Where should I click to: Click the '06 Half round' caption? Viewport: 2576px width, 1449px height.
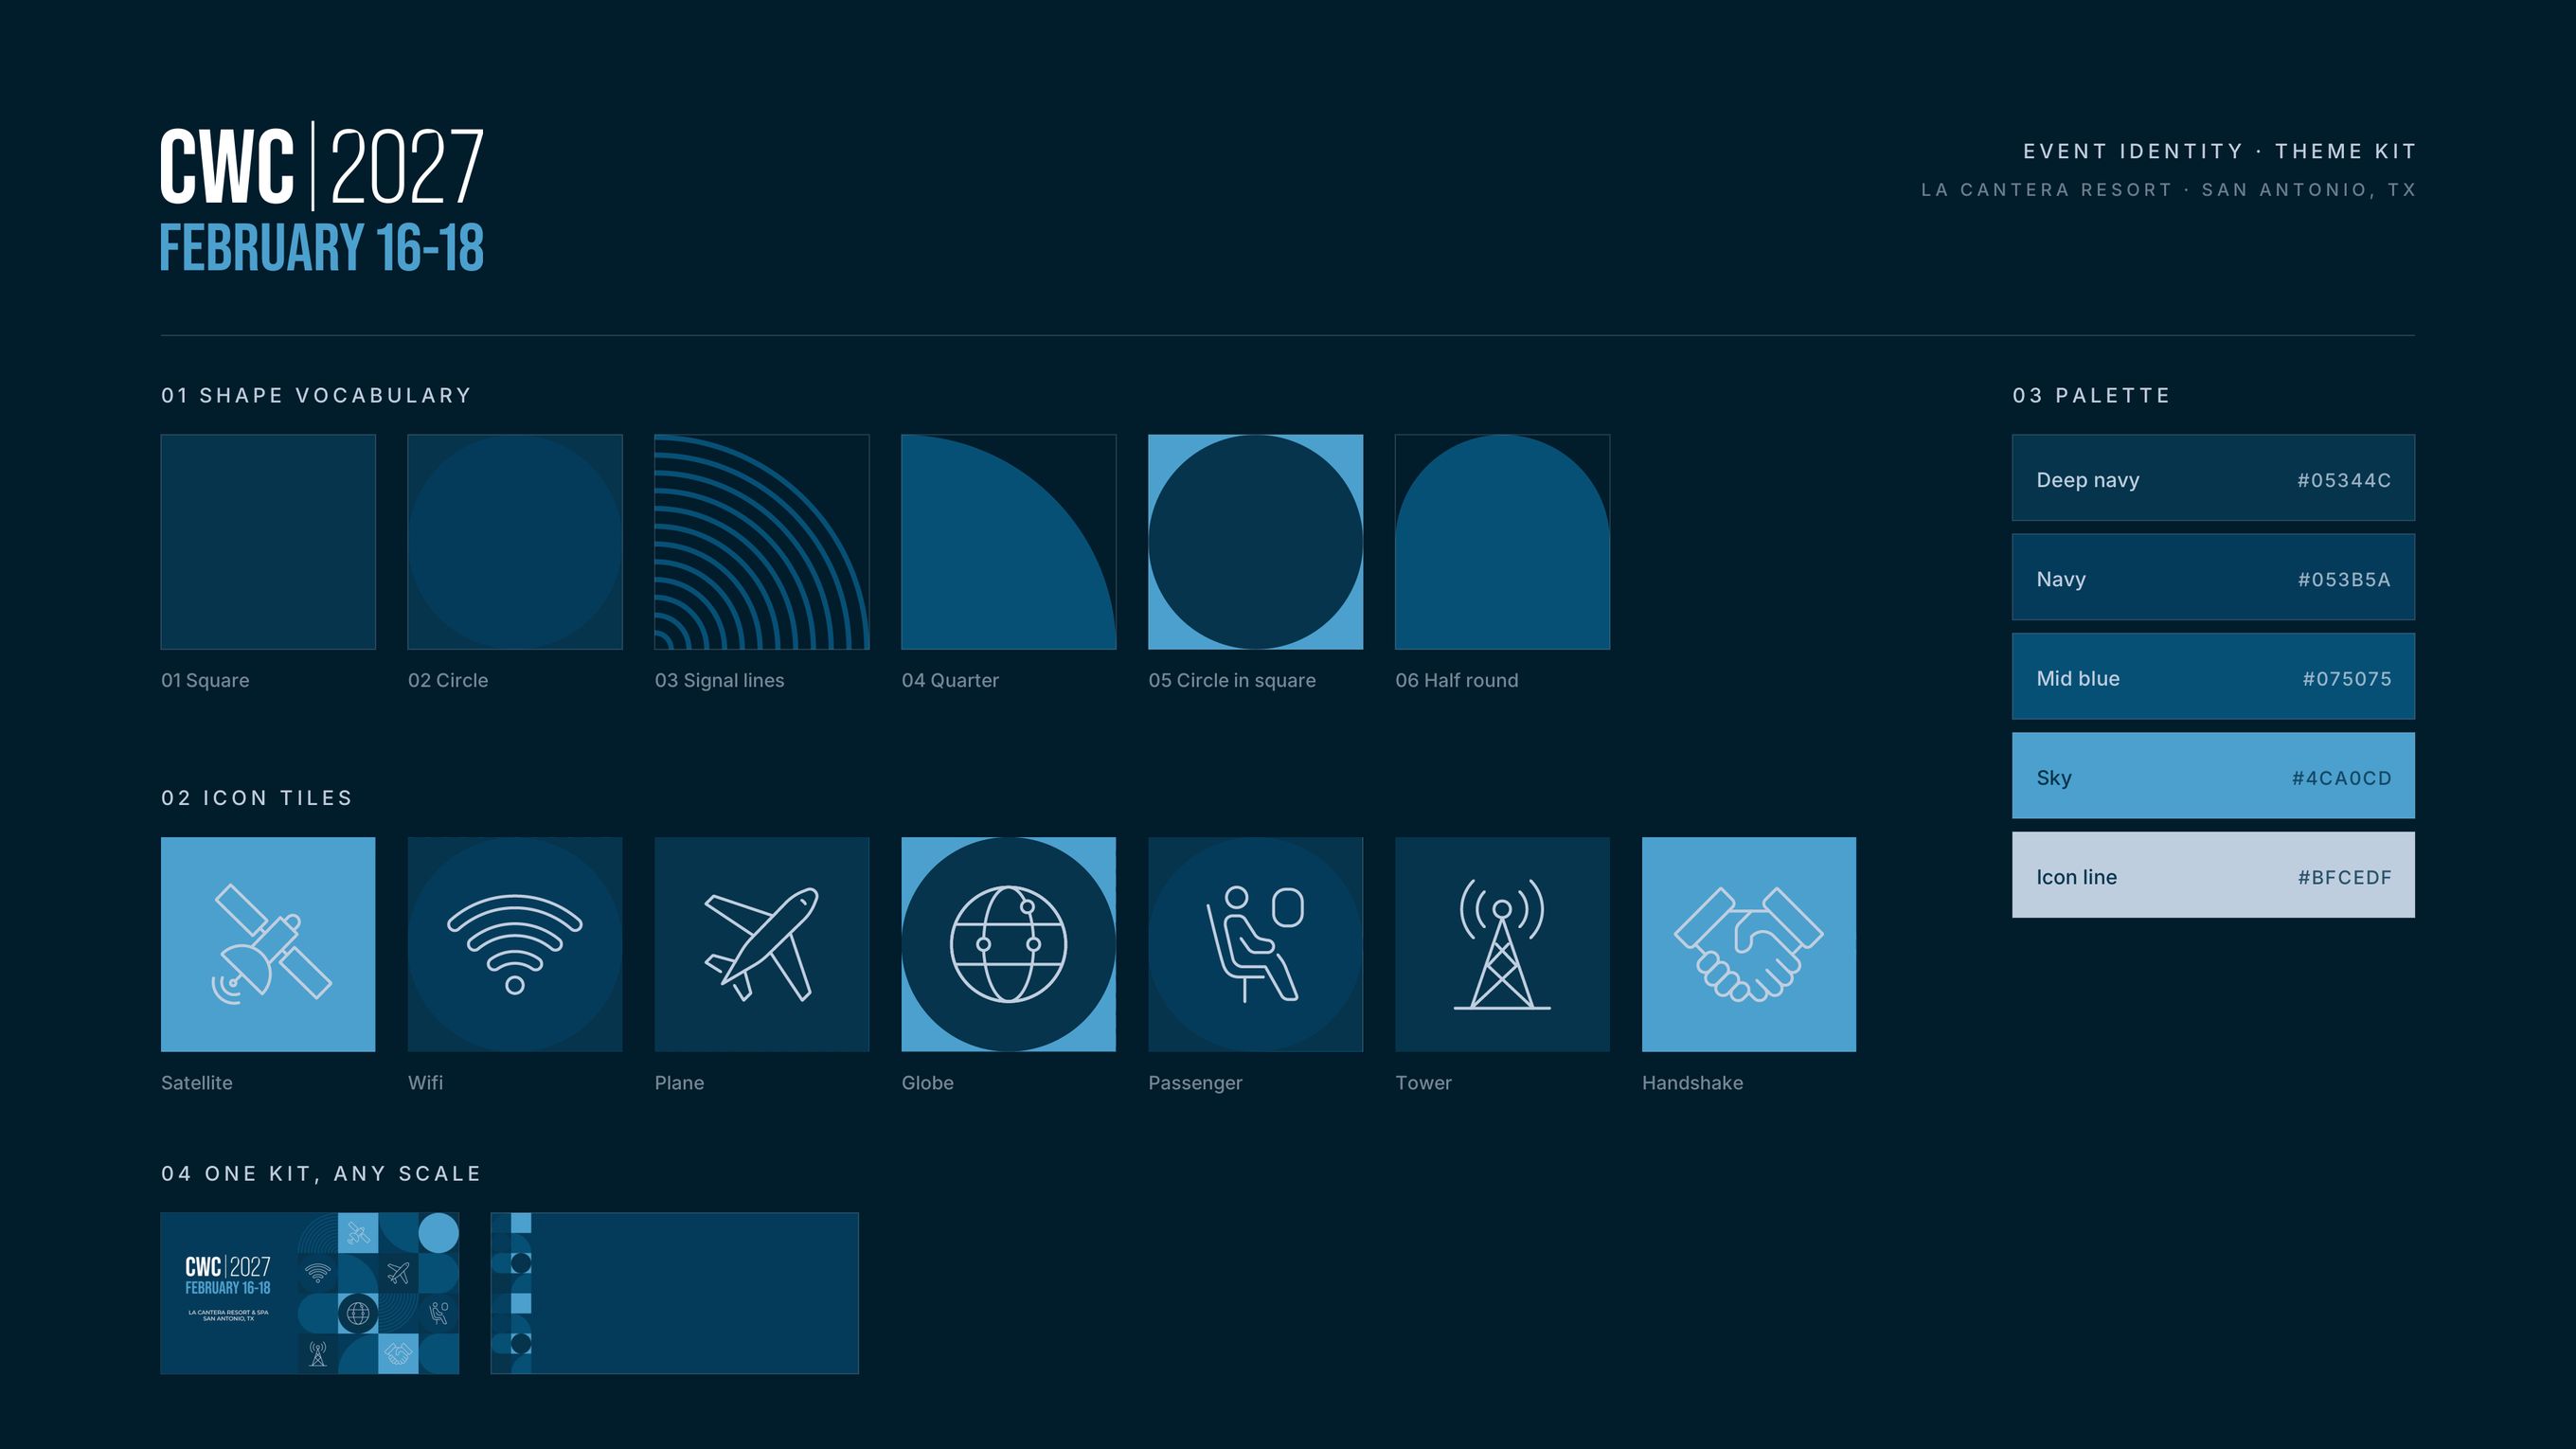(1456, 680)
